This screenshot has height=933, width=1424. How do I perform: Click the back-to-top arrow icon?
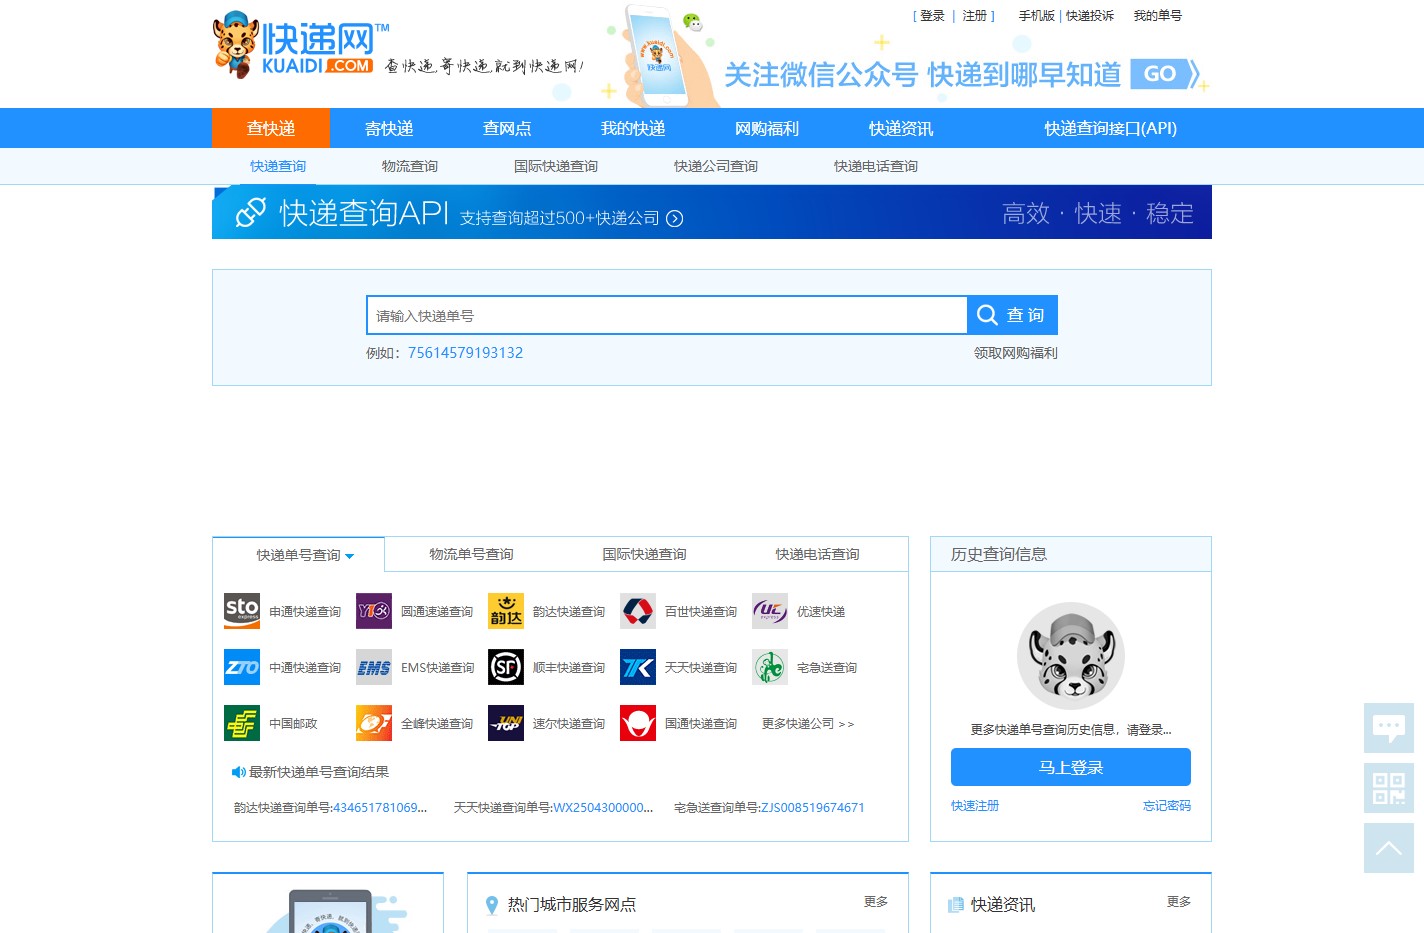(x=1389, y=848)
